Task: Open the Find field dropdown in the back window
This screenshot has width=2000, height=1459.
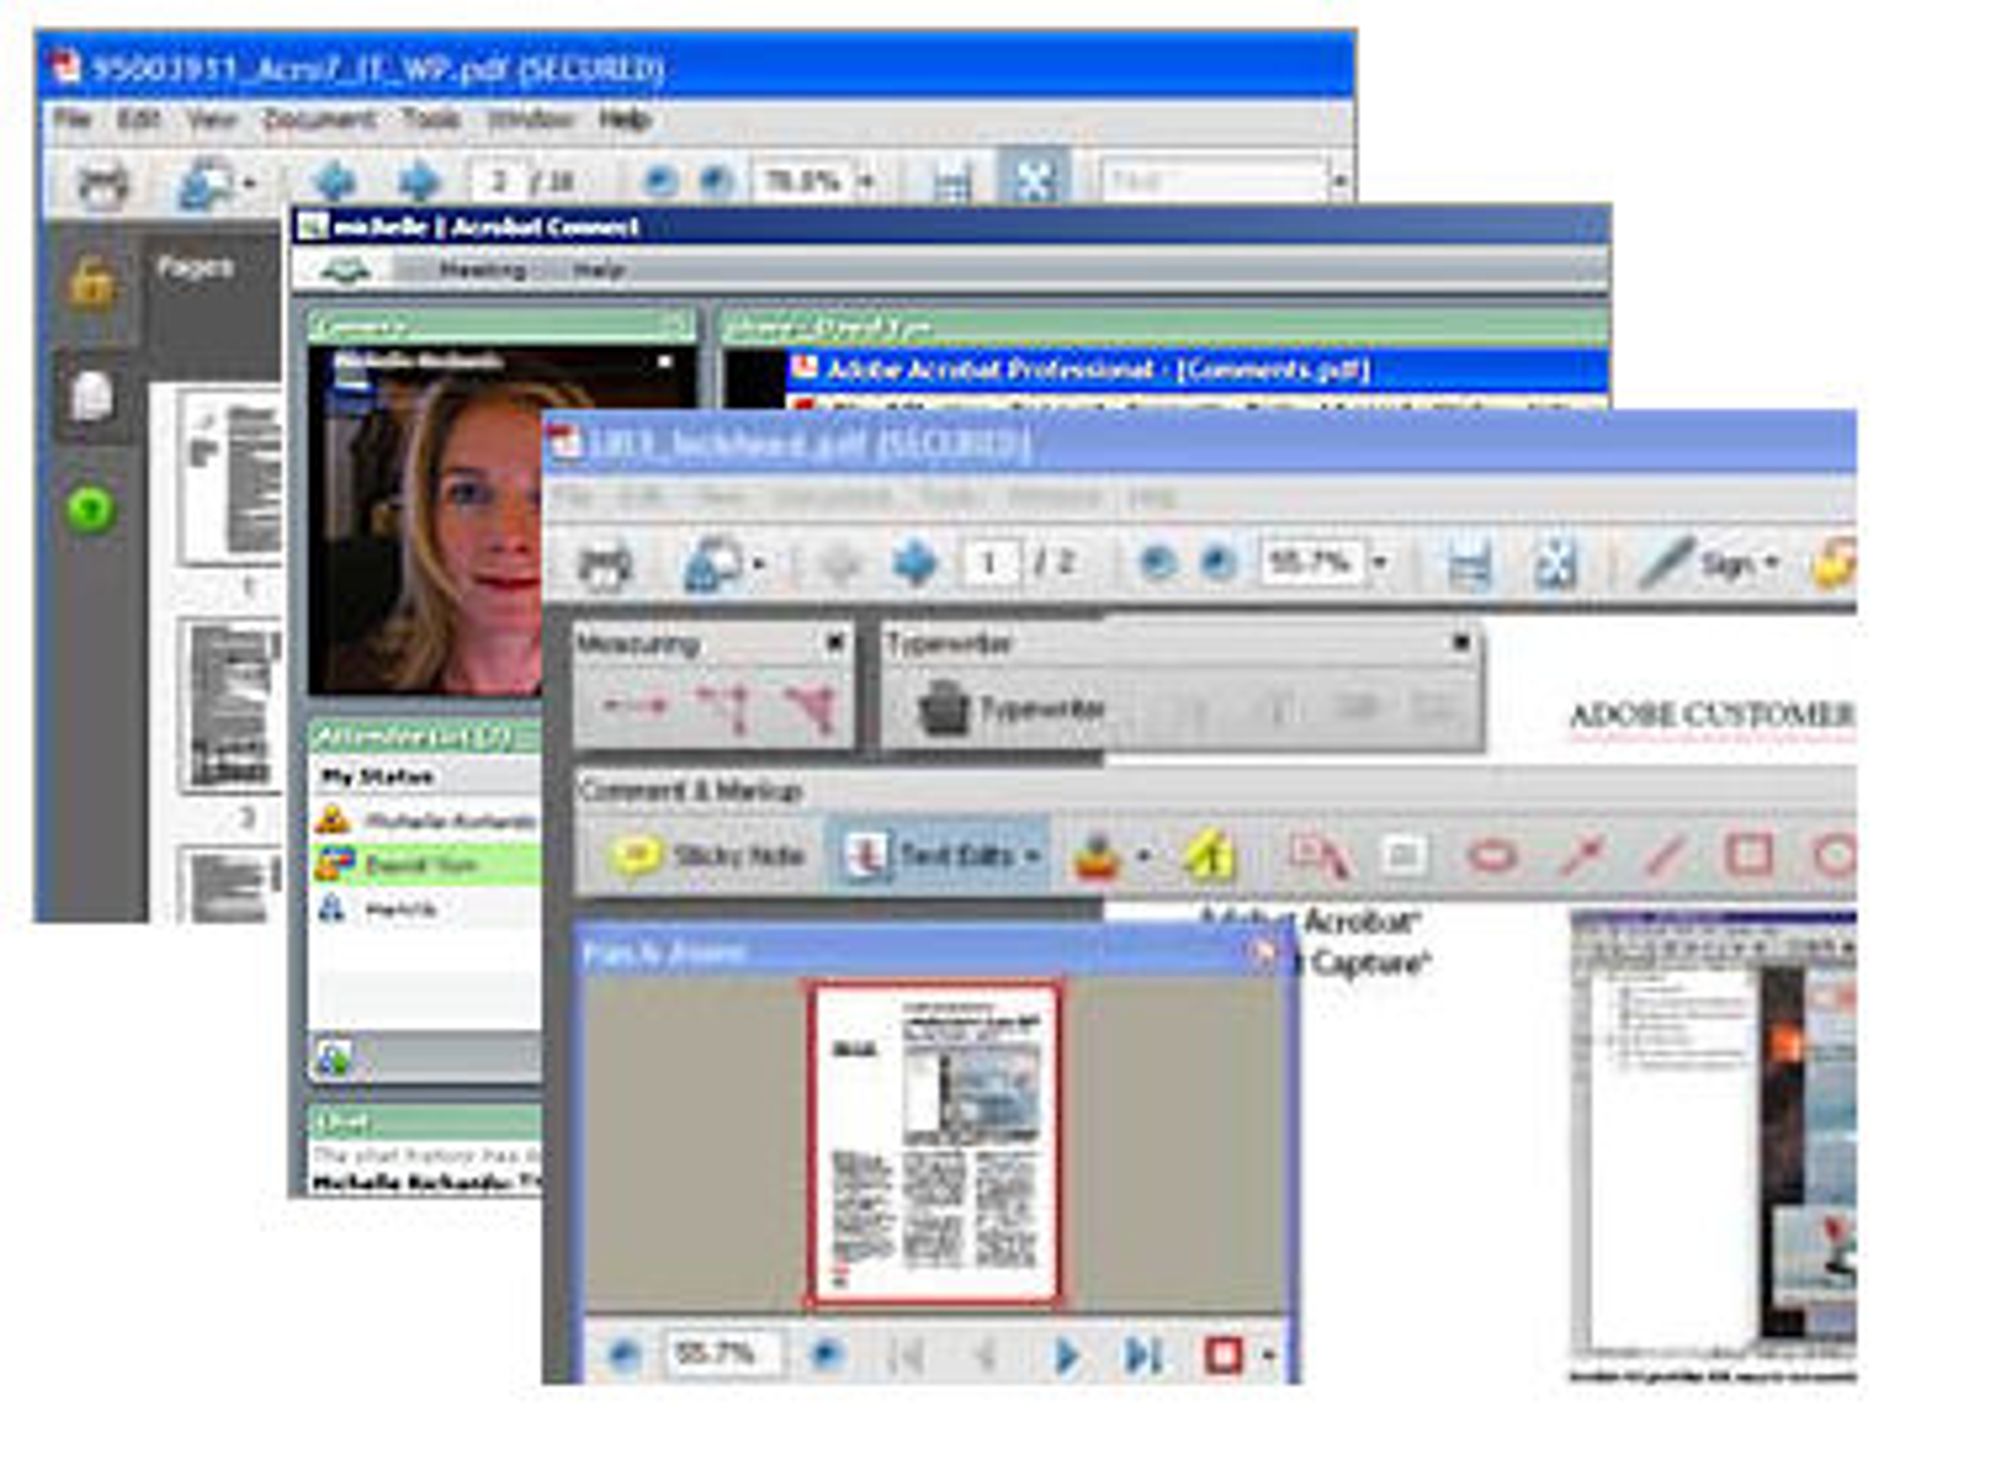Action: [x=1340, y=182]
